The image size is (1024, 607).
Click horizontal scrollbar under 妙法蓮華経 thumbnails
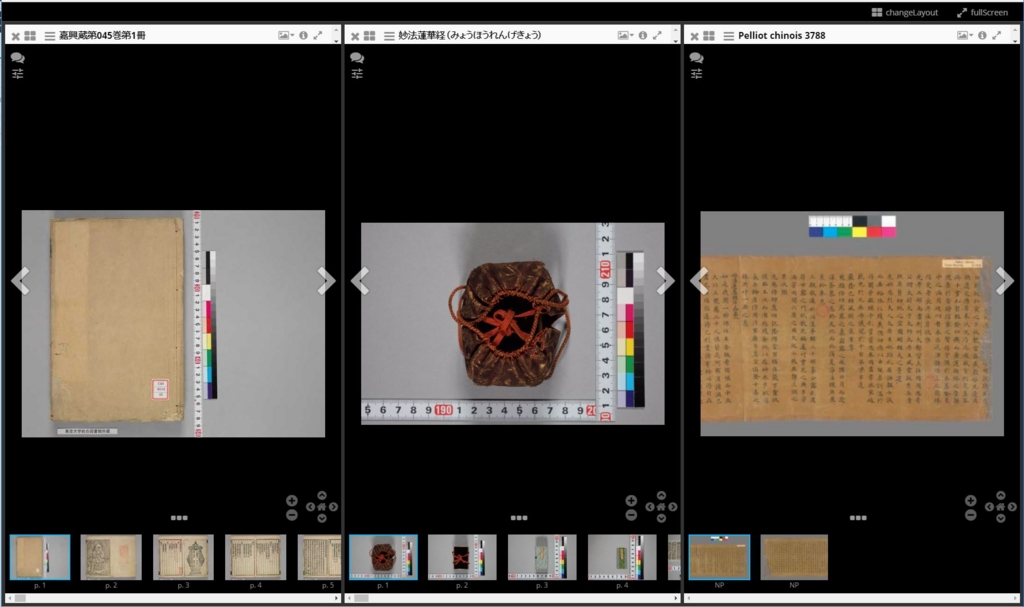click(513, 598)
